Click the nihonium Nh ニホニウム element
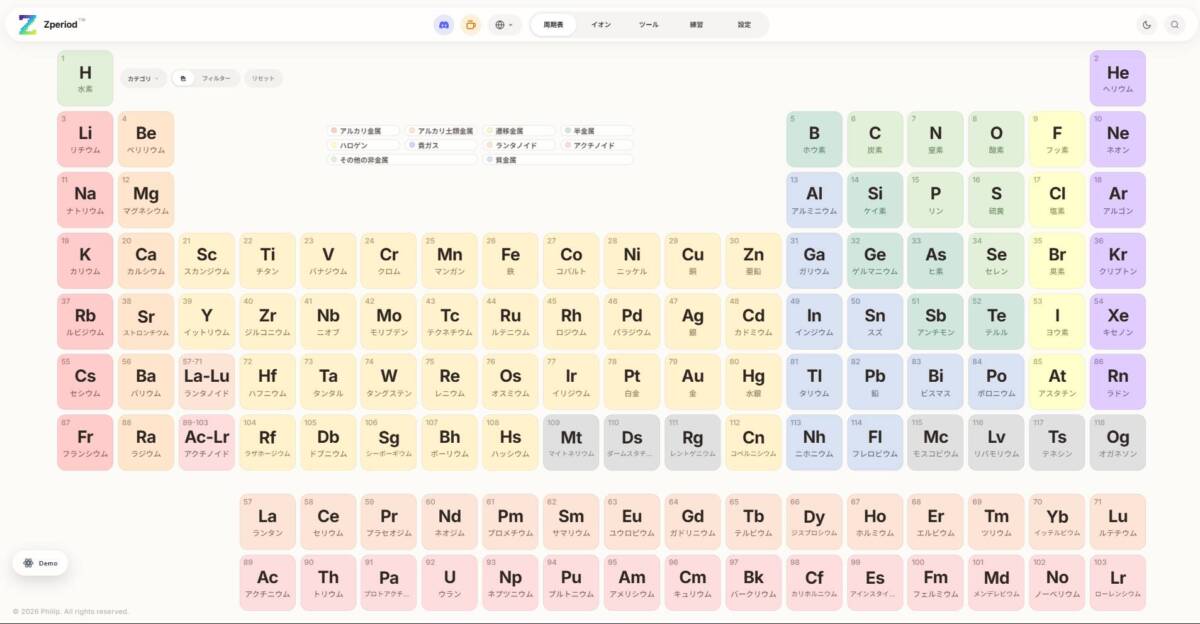 [x=814, y=443]
